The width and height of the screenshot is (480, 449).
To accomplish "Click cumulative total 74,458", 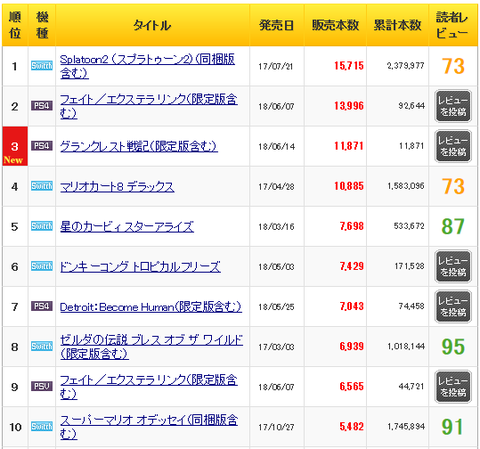I will (412, 306).
